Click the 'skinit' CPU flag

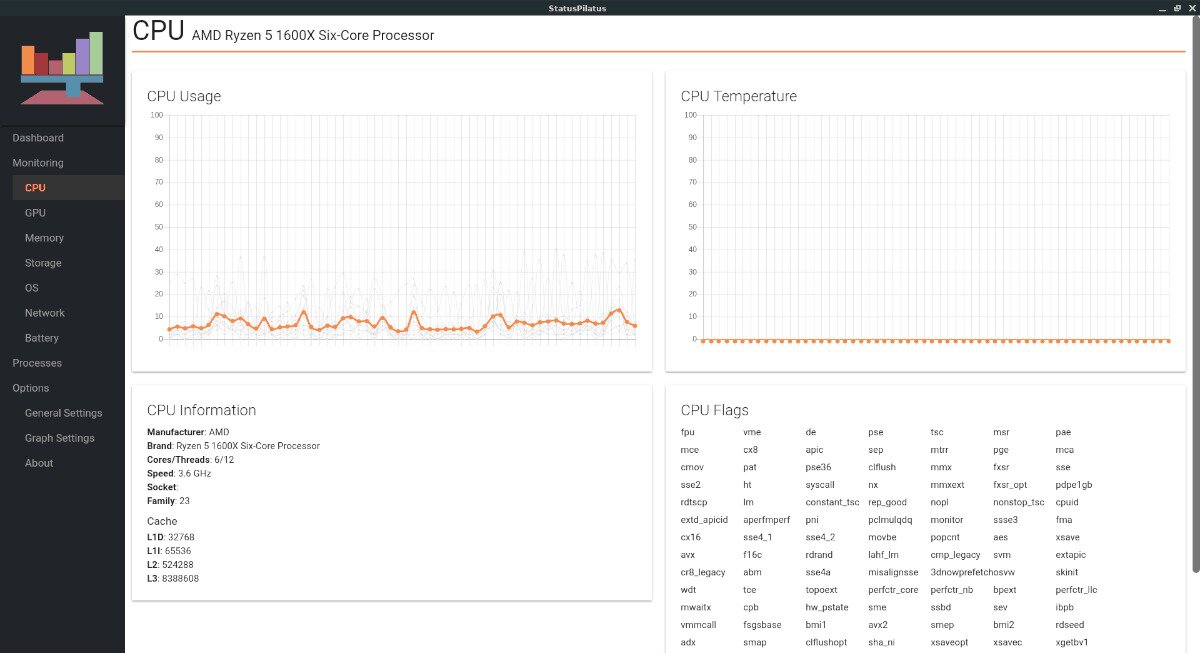coord(1067,572)
